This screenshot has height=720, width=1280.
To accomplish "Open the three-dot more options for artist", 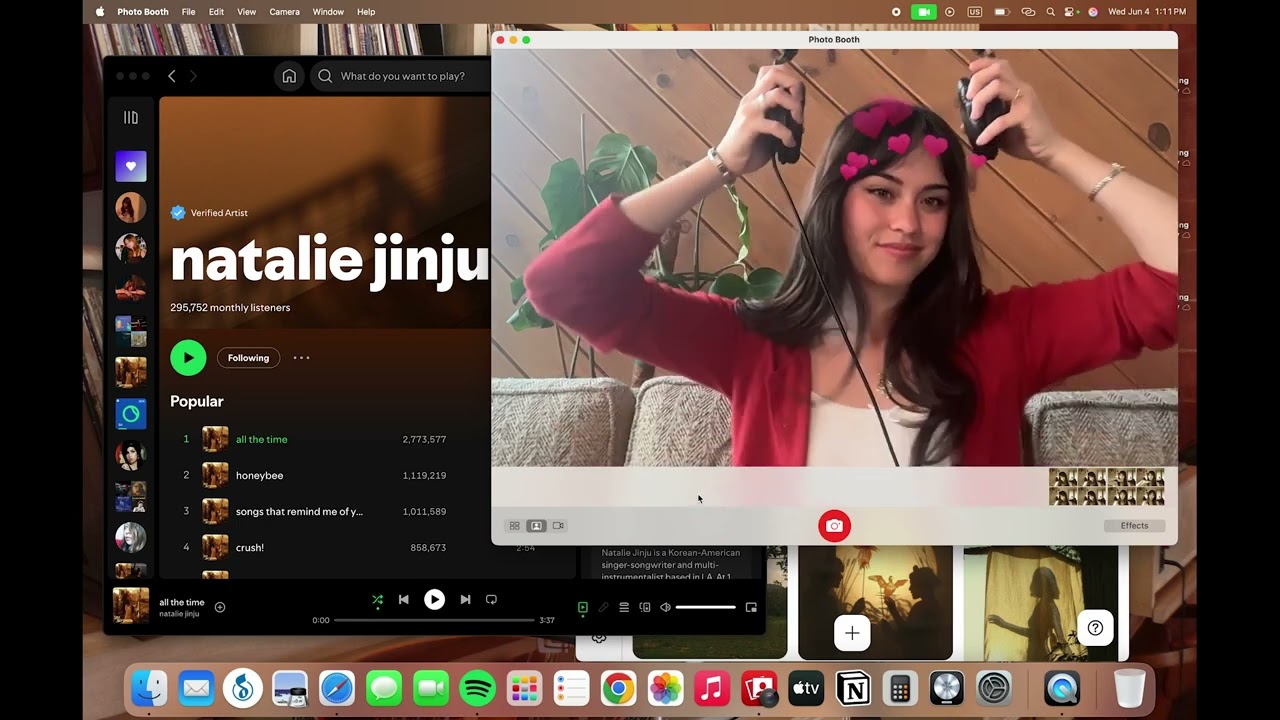I will 301,358.
